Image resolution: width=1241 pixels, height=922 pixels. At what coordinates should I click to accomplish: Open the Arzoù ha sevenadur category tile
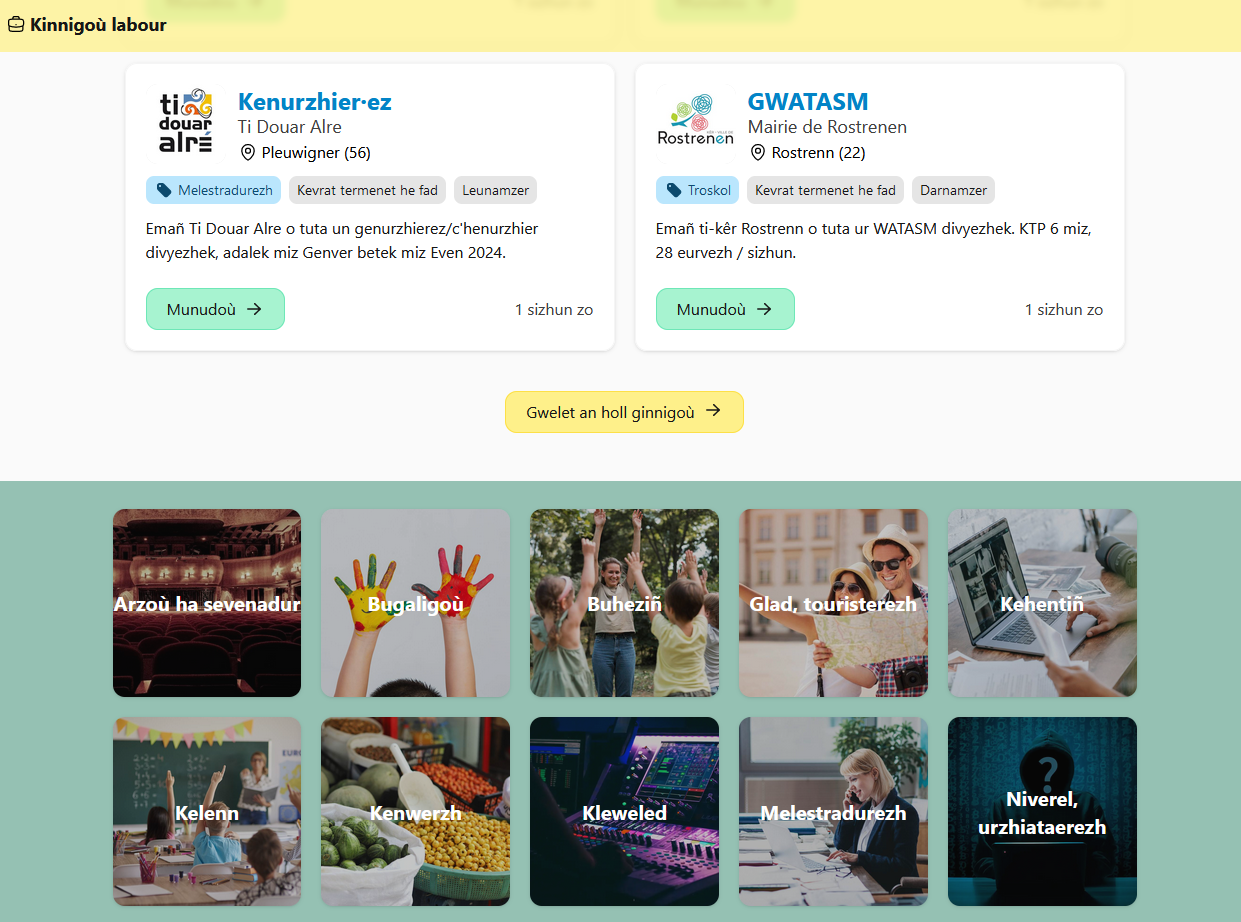point(207,603)
